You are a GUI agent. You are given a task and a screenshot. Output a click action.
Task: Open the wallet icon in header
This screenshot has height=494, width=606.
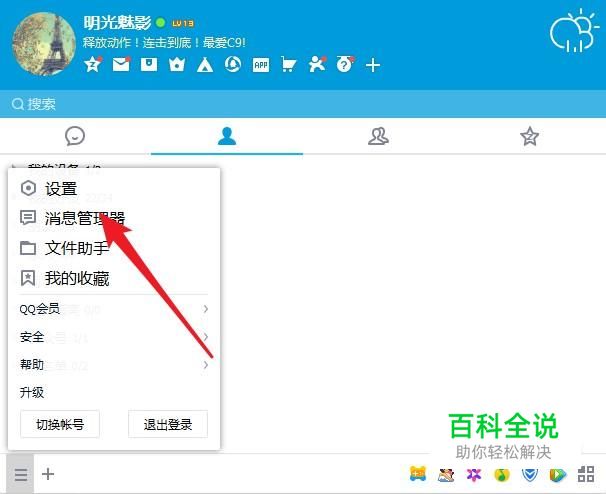(x=149, y=65)
